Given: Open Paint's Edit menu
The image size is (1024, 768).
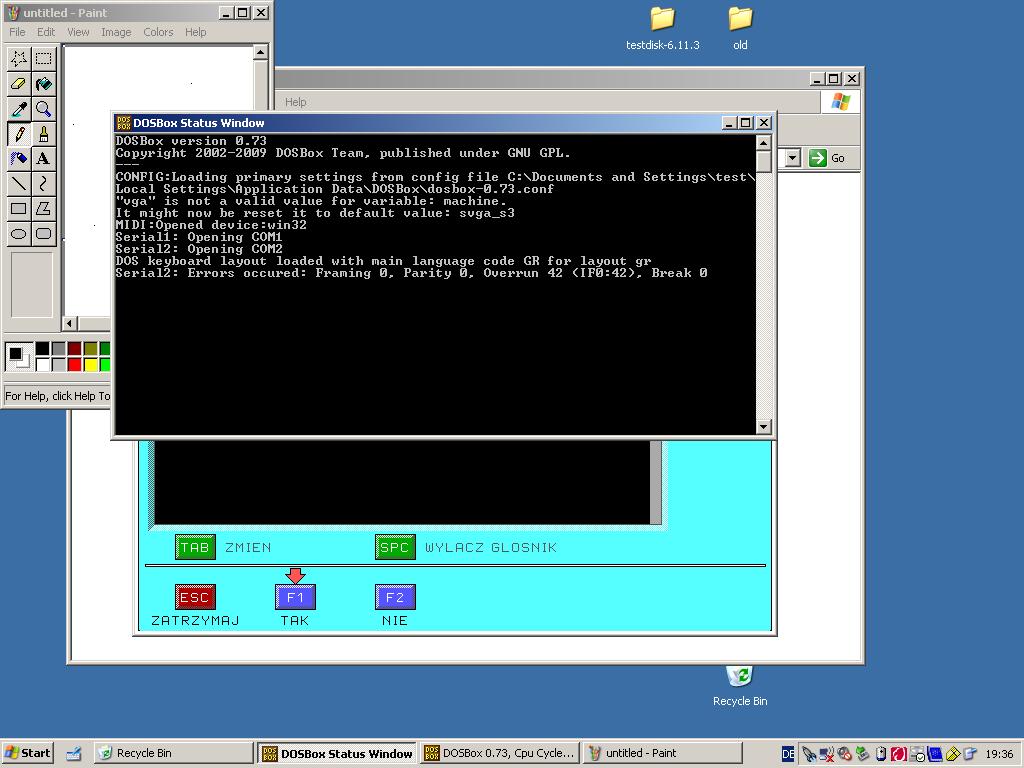Looking at the screenshot, I should pyautogui.click(x=46, y=32).
